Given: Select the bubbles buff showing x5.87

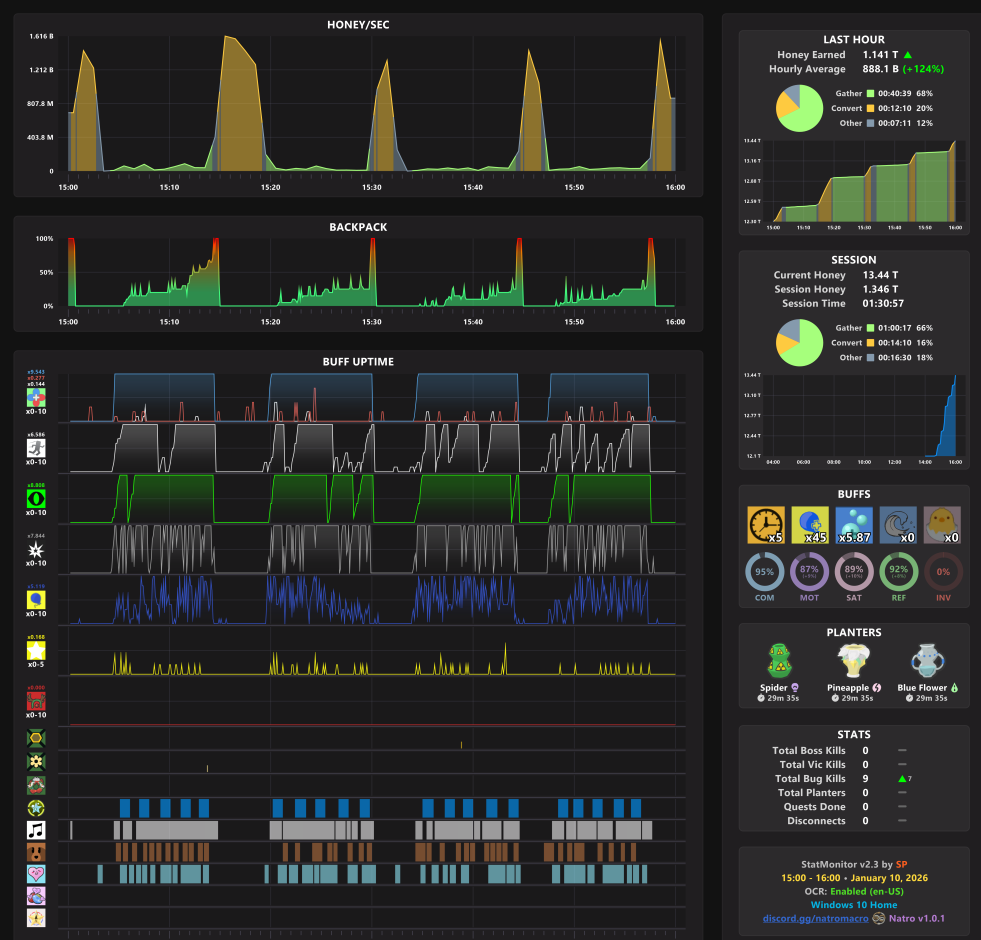Looking at the screenshot, I should 854,525.
